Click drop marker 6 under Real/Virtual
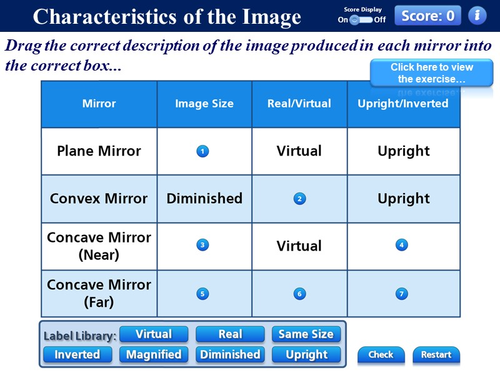The image size is (500, 375). [300, 294]
